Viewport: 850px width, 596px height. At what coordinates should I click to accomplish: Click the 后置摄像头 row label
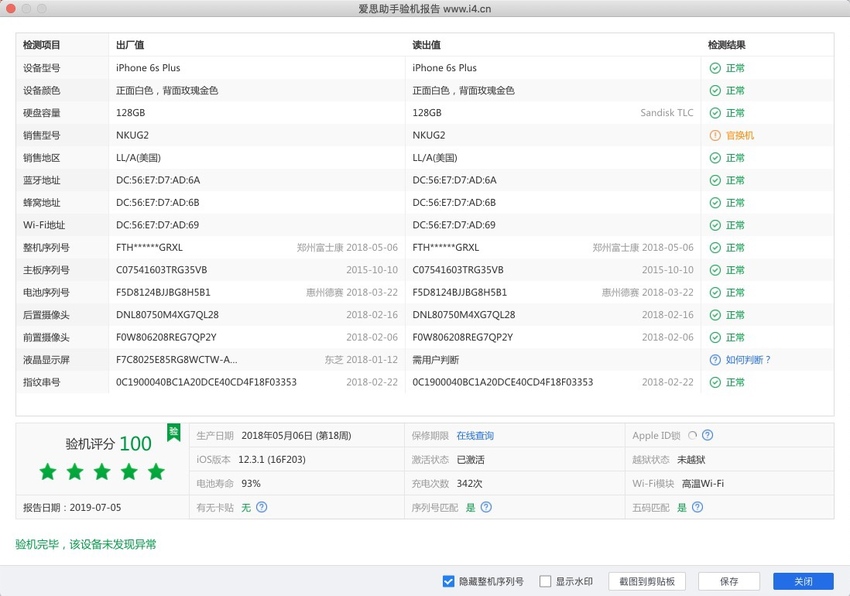click(47, 315)
